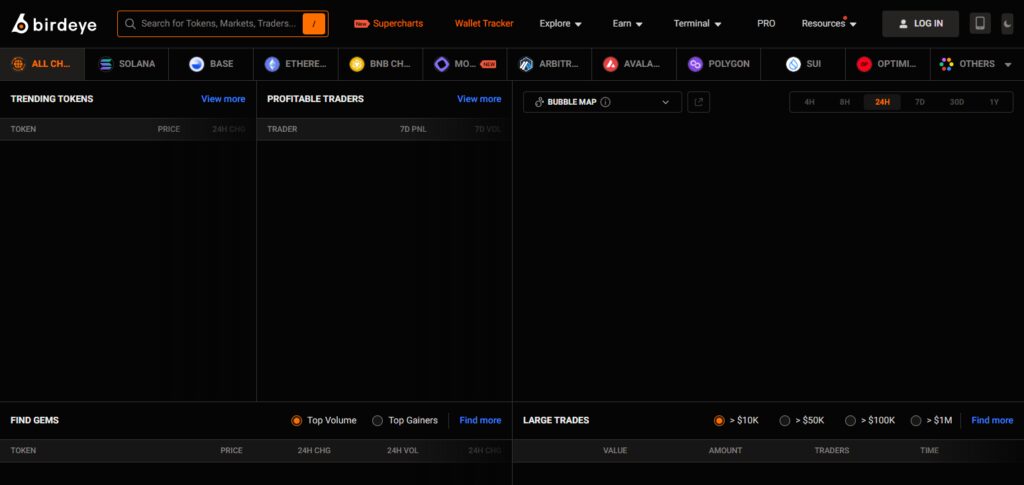
Task: Expand the Explore menu
Action: pyautogui.click(x=560, y=23)
